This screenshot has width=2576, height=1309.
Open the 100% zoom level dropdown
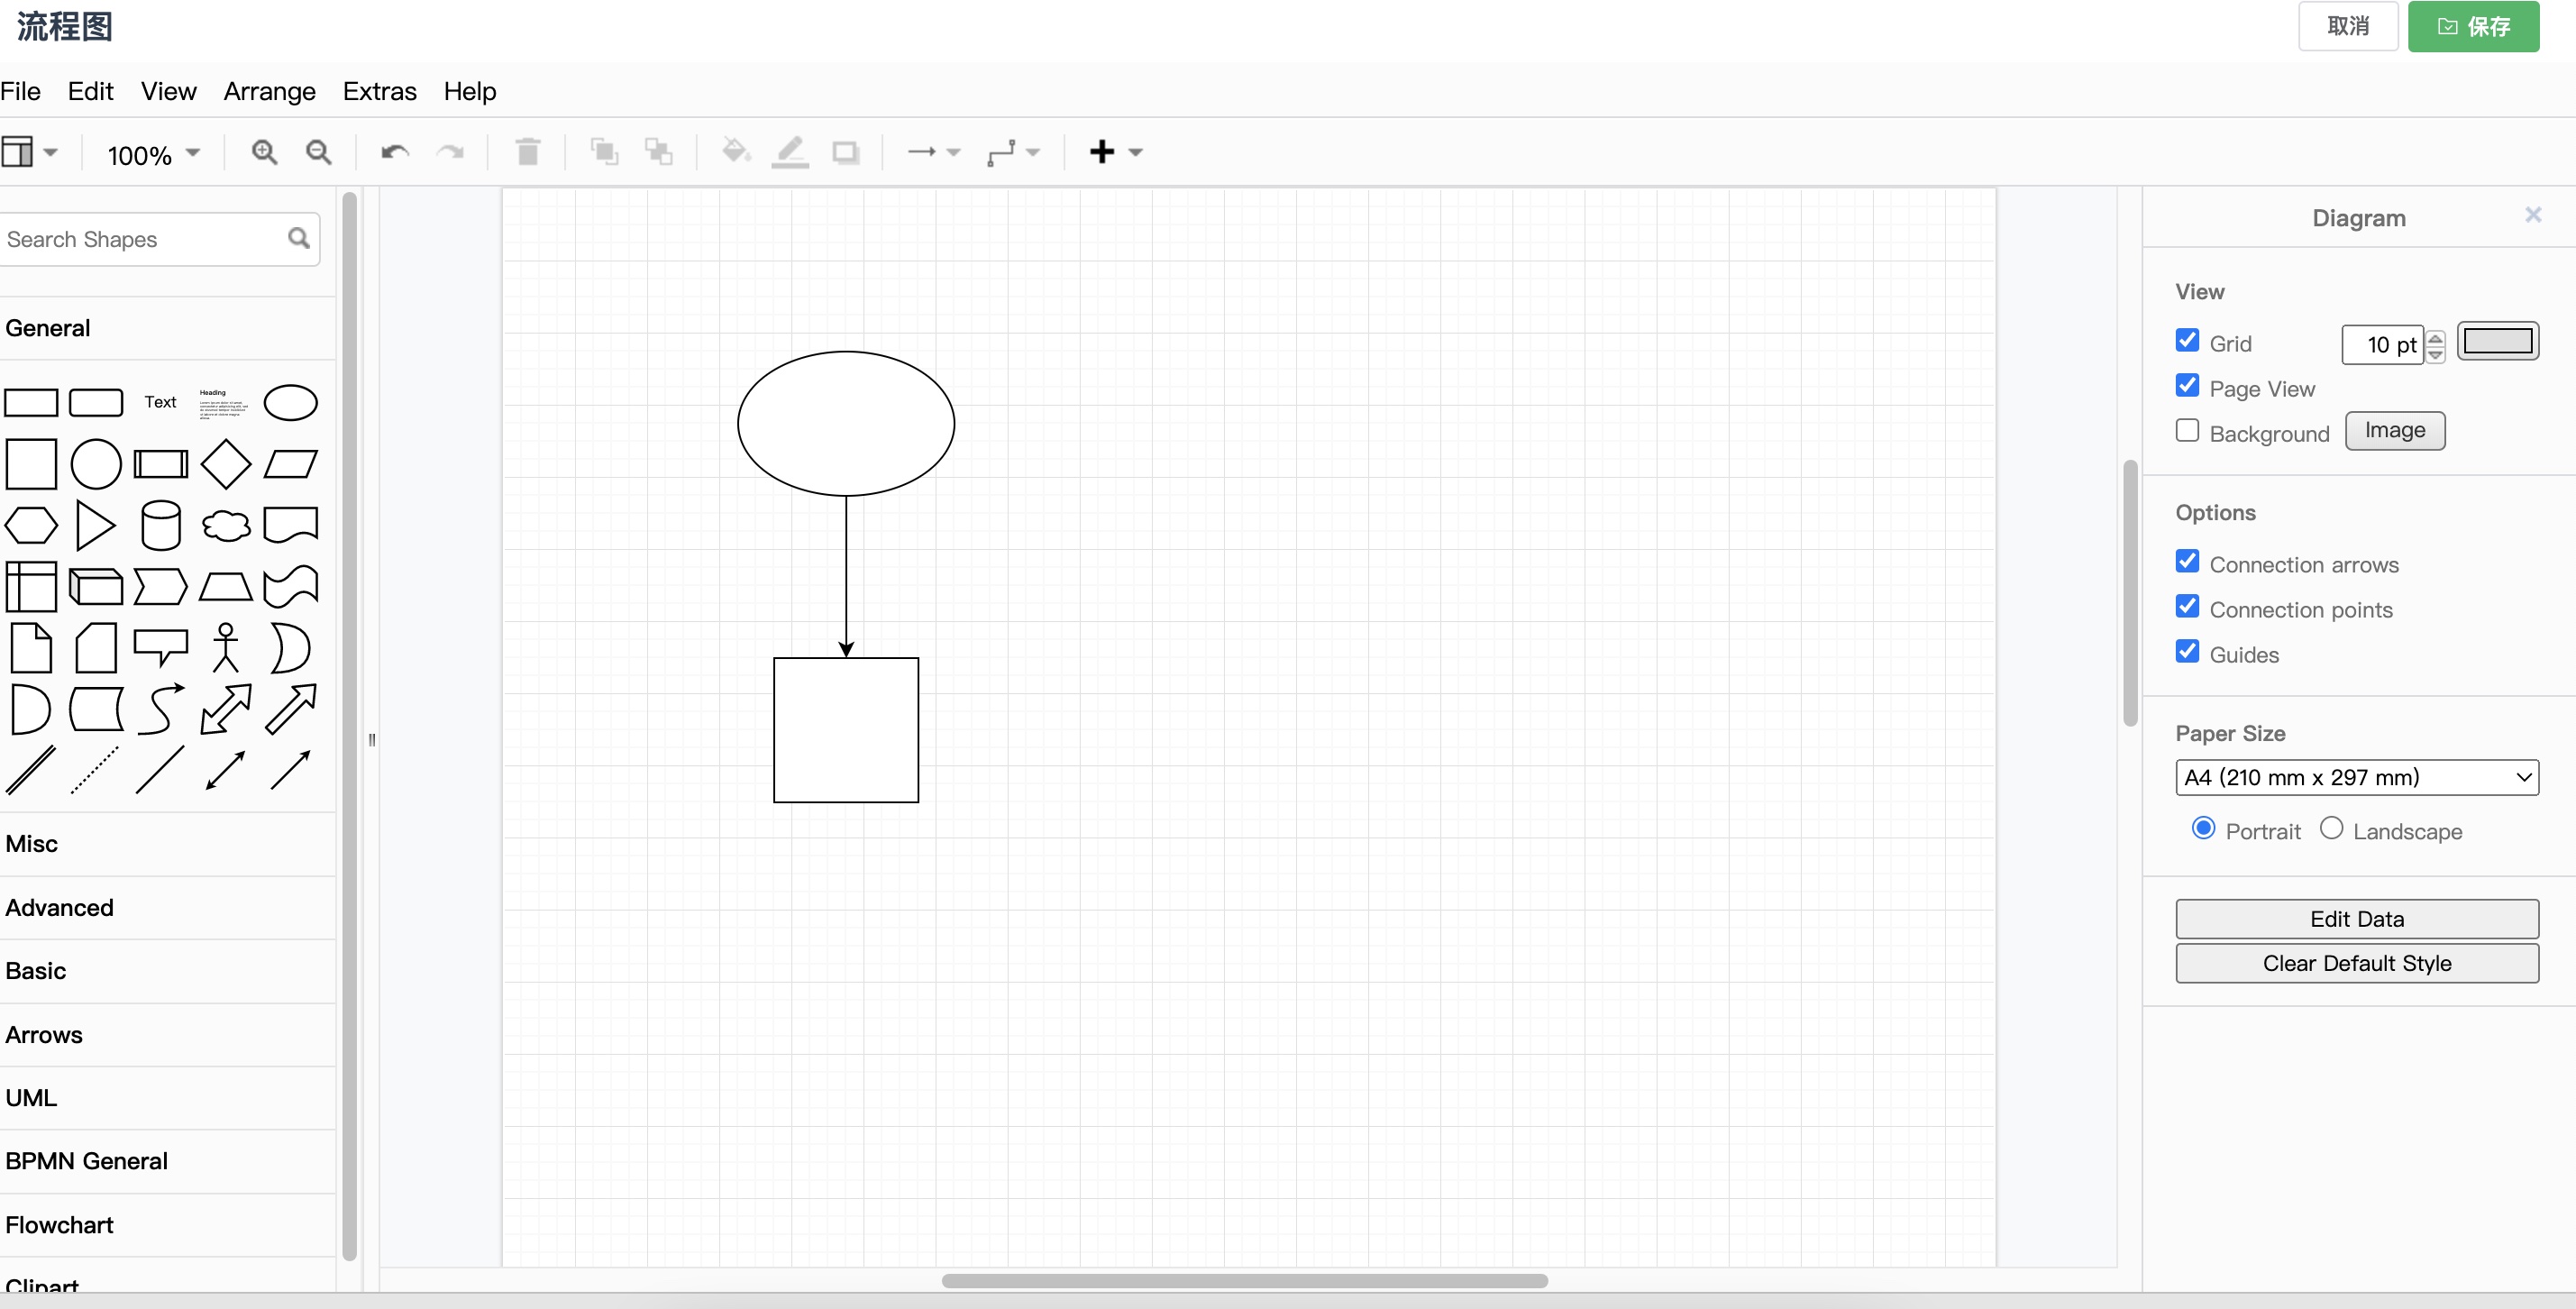154,154
